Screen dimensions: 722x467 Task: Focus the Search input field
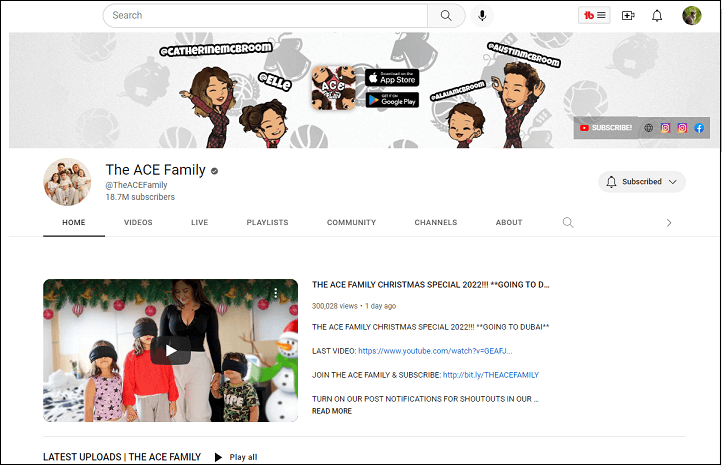tap(265, 15)
